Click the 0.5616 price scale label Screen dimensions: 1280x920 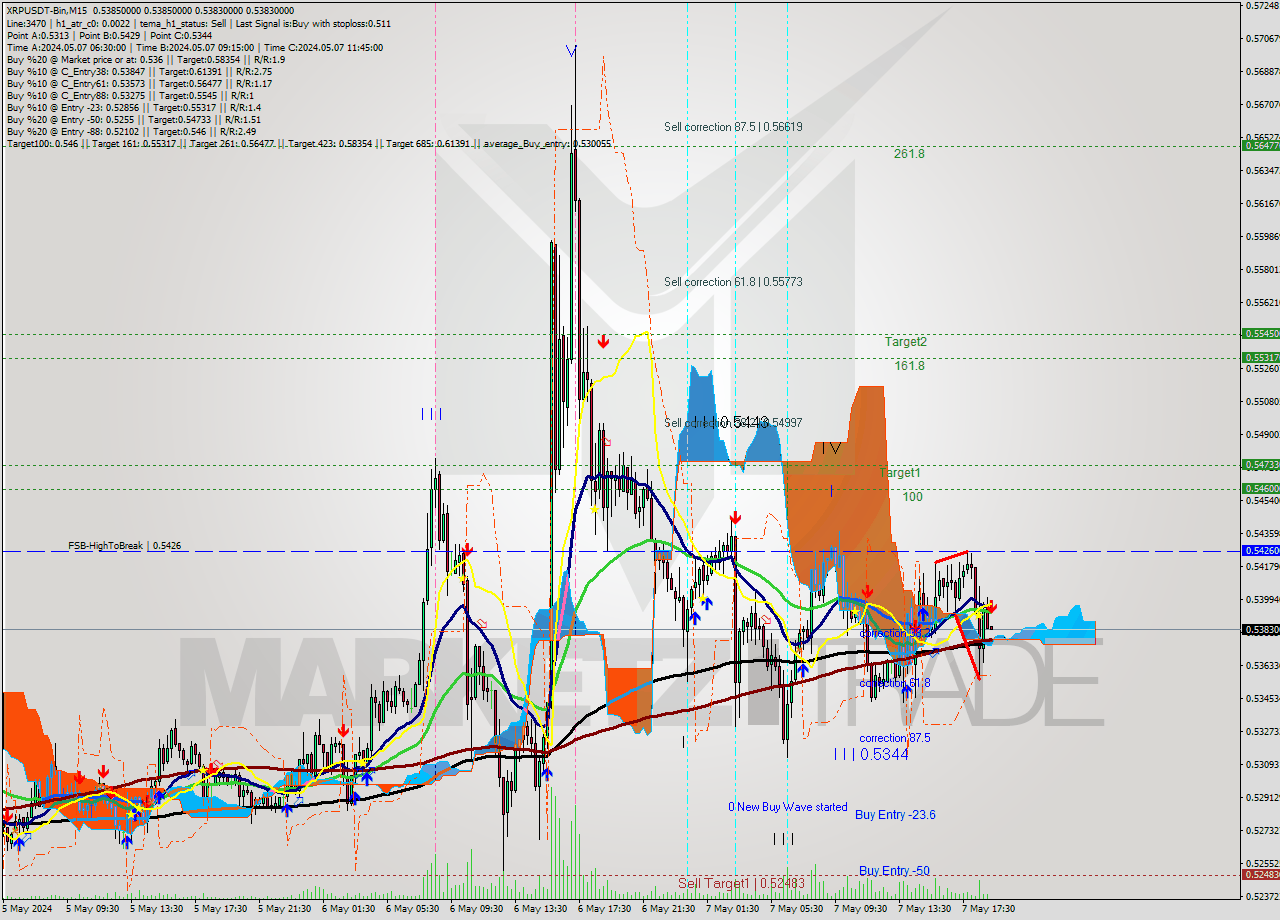1262,204
